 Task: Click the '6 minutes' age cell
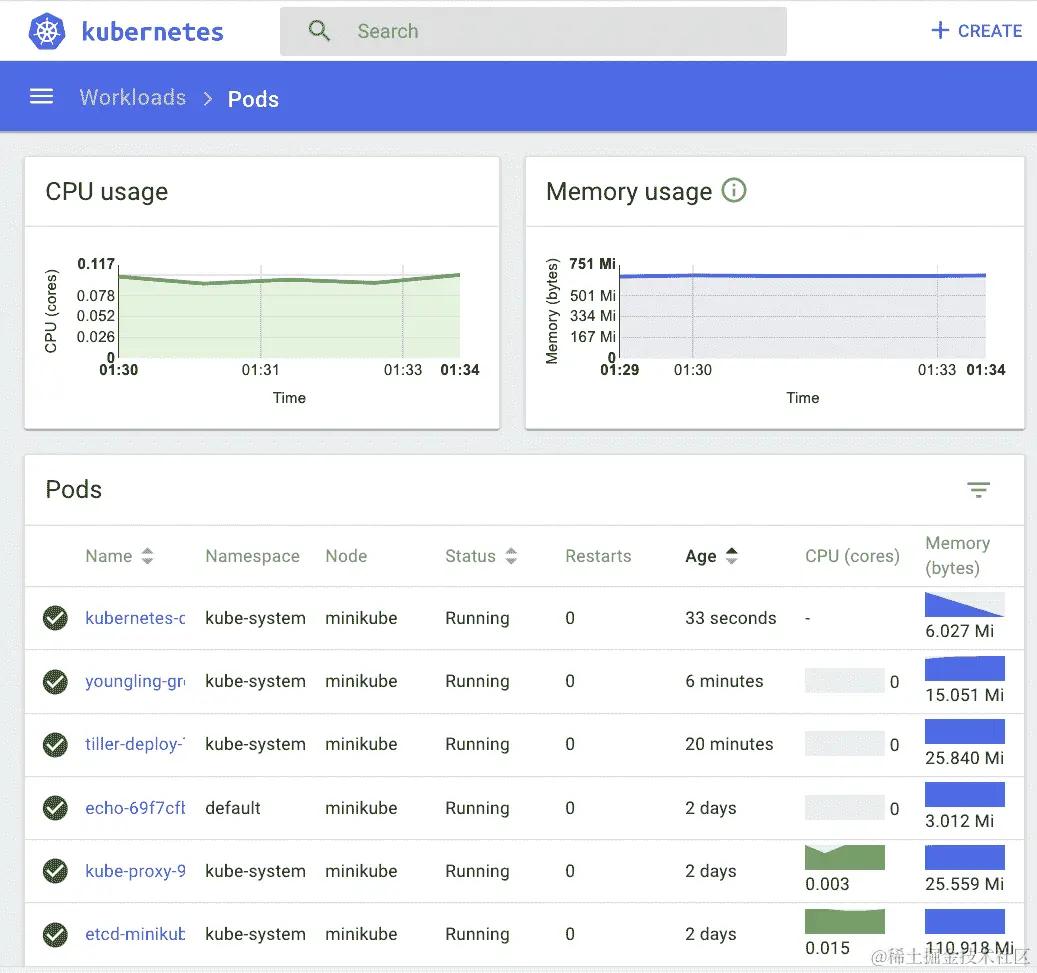(x=724, y=681)
